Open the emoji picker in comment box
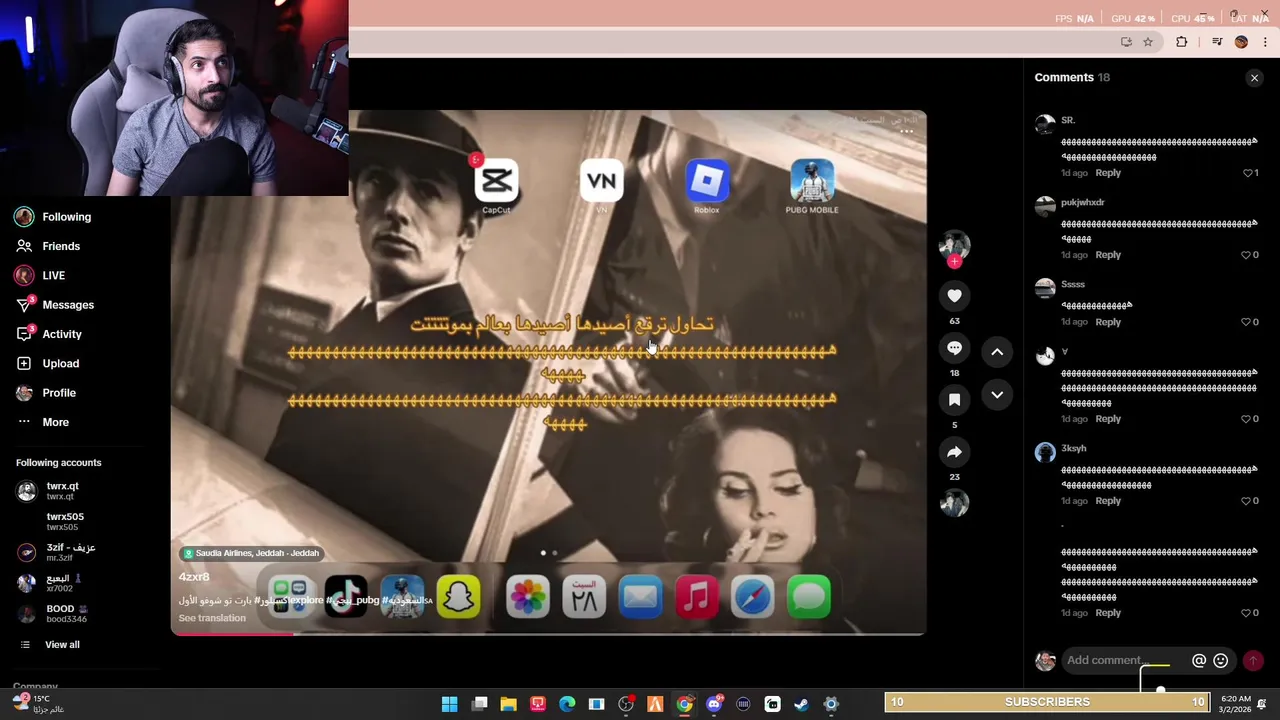The height and width of the screenshot is (720, 1280). 1220,660
